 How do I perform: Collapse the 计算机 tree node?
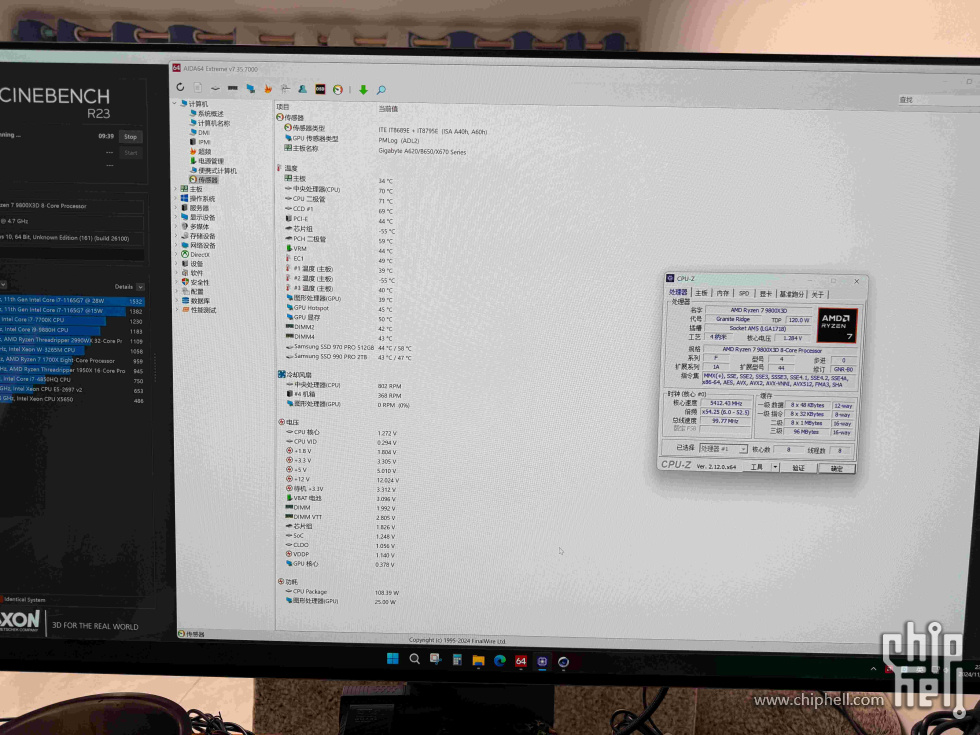pos(175,103)
